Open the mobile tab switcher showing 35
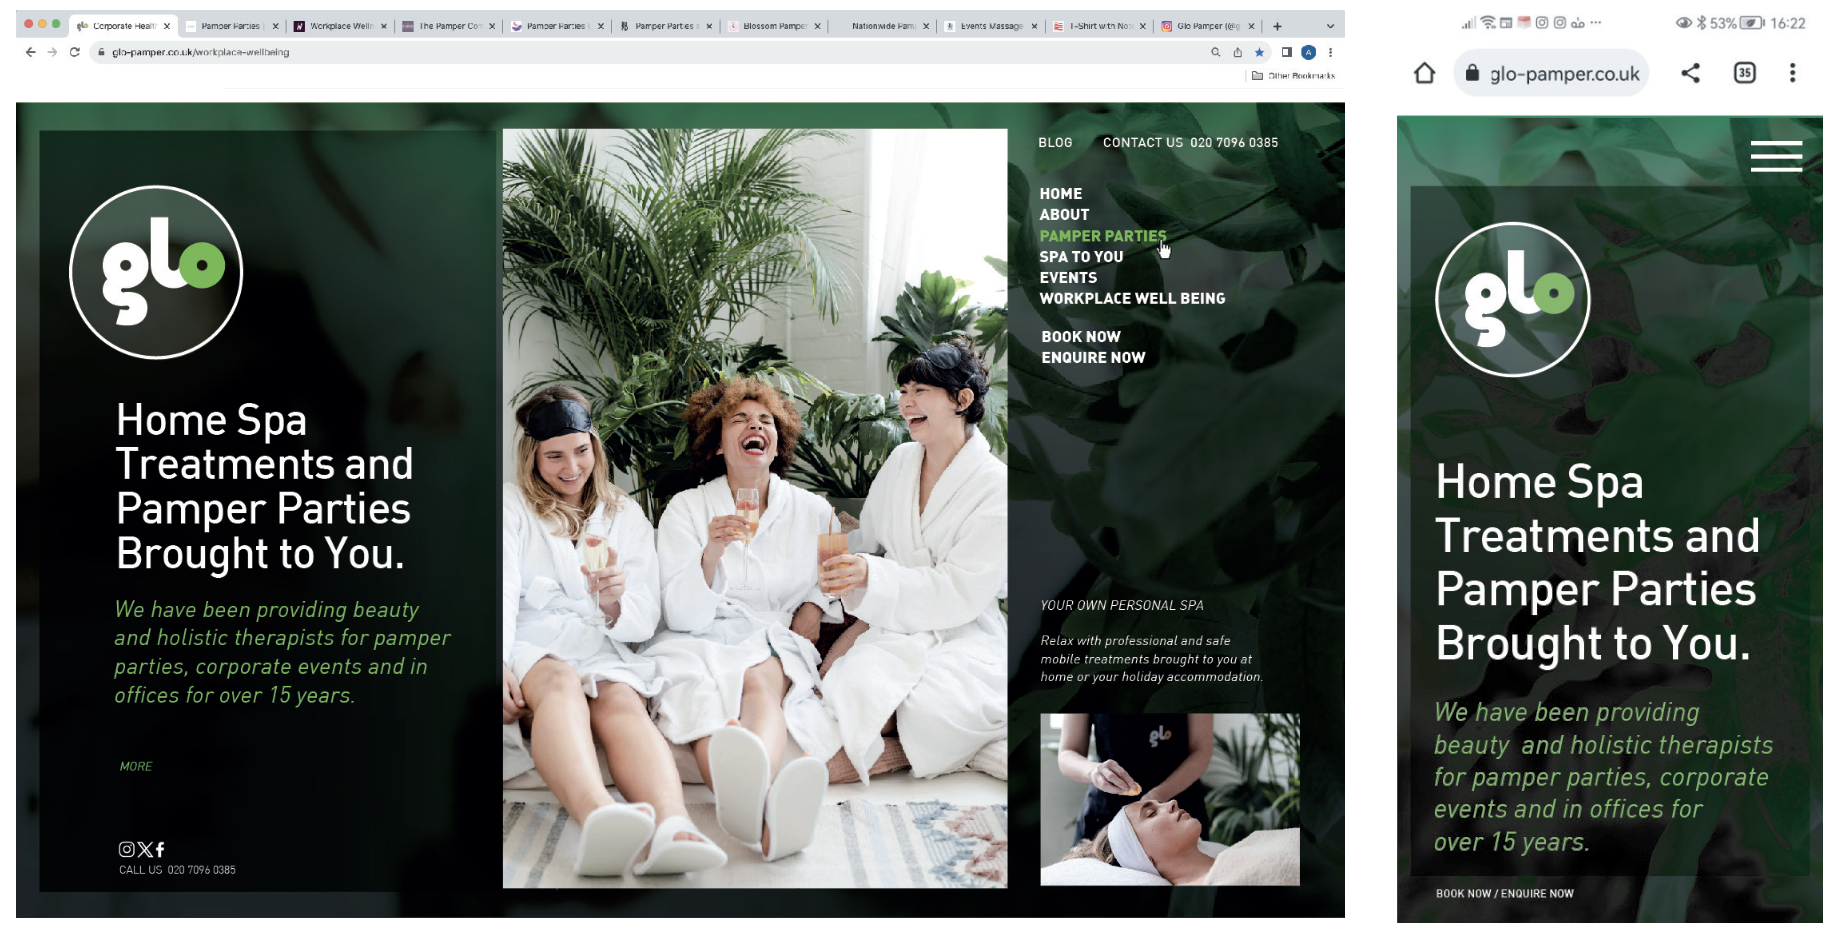This screenshot has width=1834, height=936. pyautogui.click(x=1744, y=73)
